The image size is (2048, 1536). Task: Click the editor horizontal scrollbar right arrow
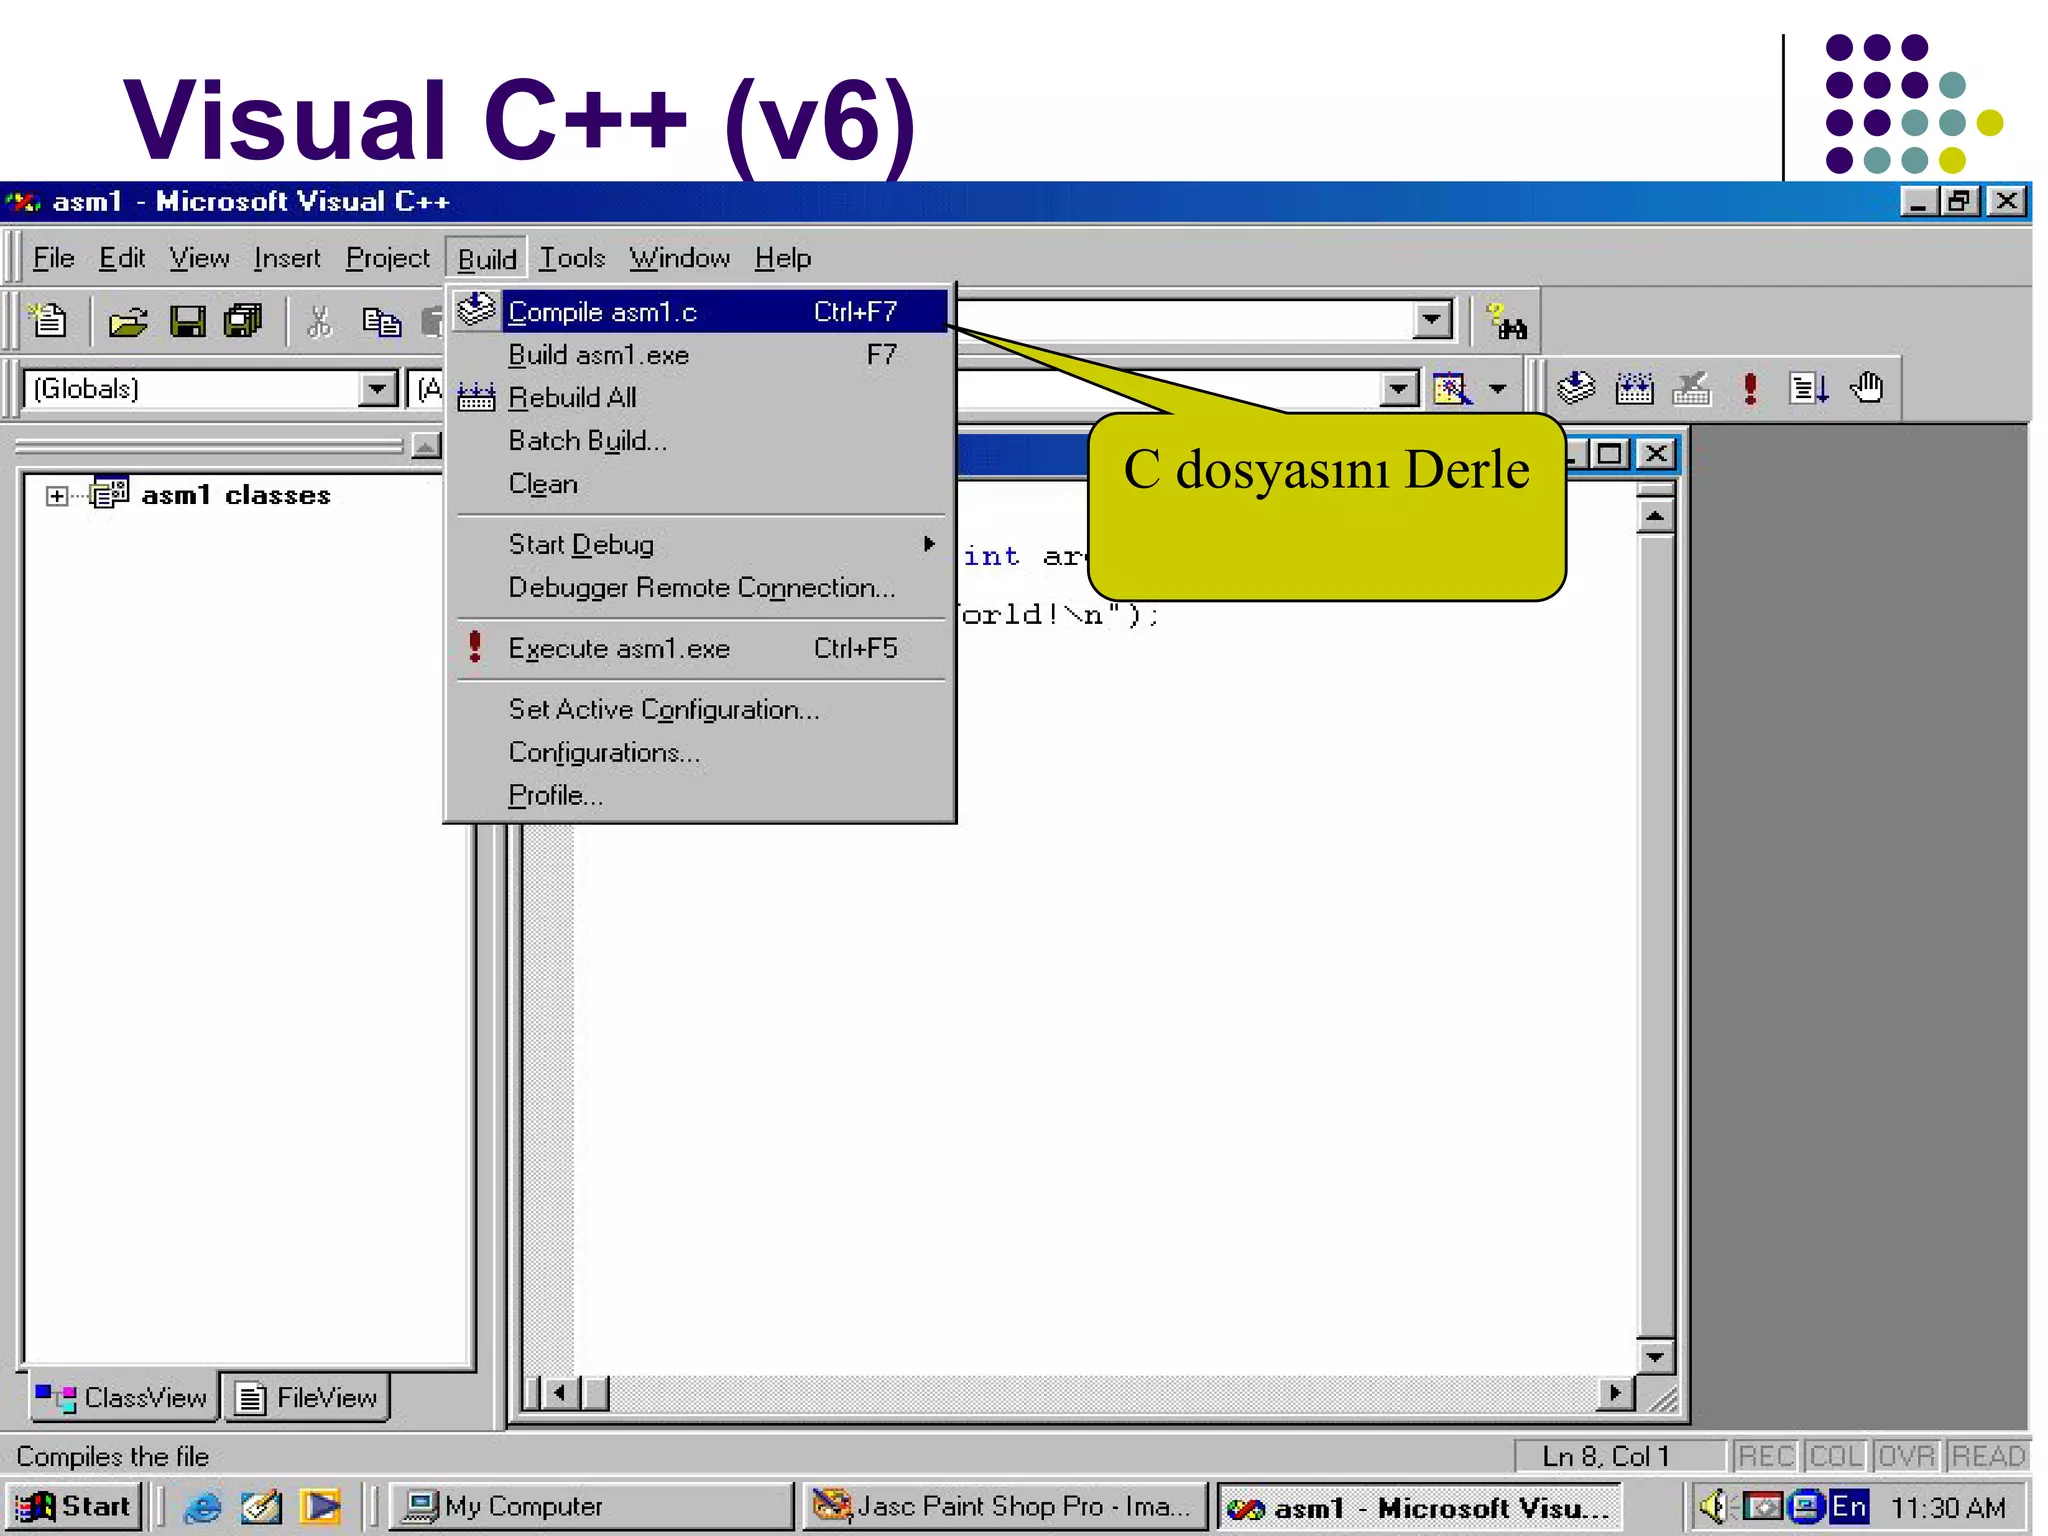pos(1616,1393)
